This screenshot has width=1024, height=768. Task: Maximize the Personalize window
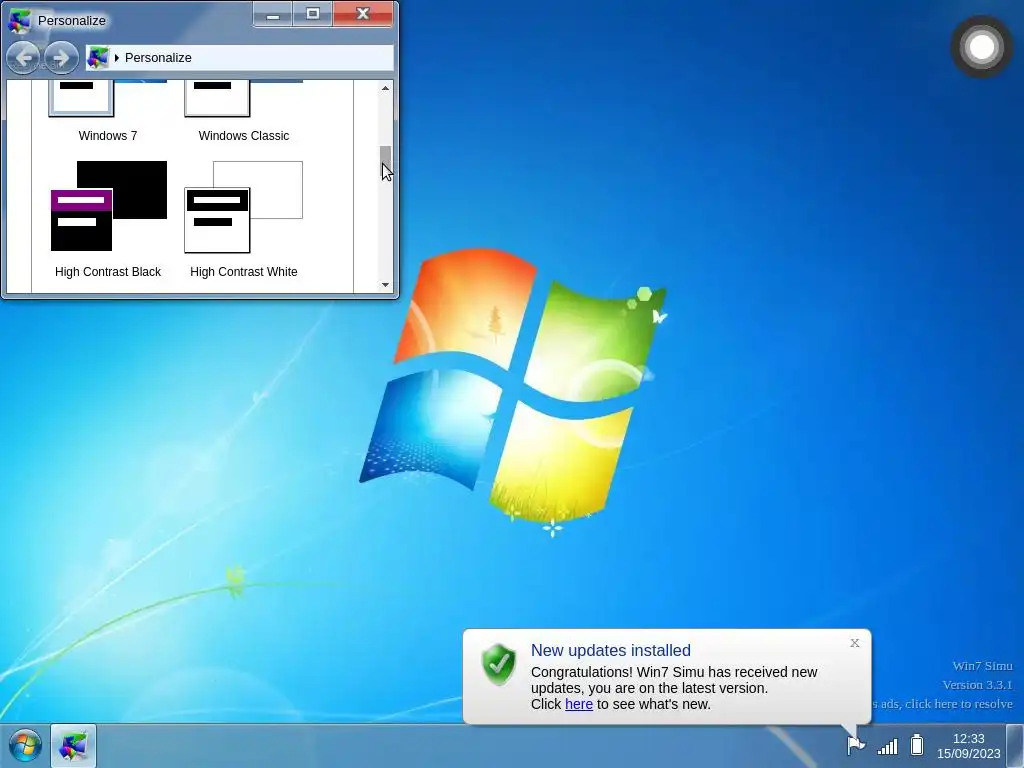313,14
